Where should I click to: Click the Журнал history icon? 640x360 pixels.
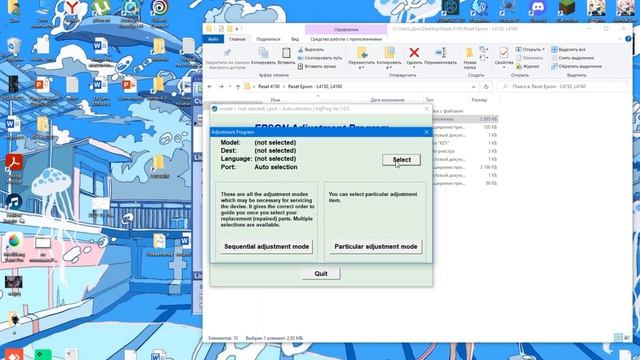(x=519, y=66)
